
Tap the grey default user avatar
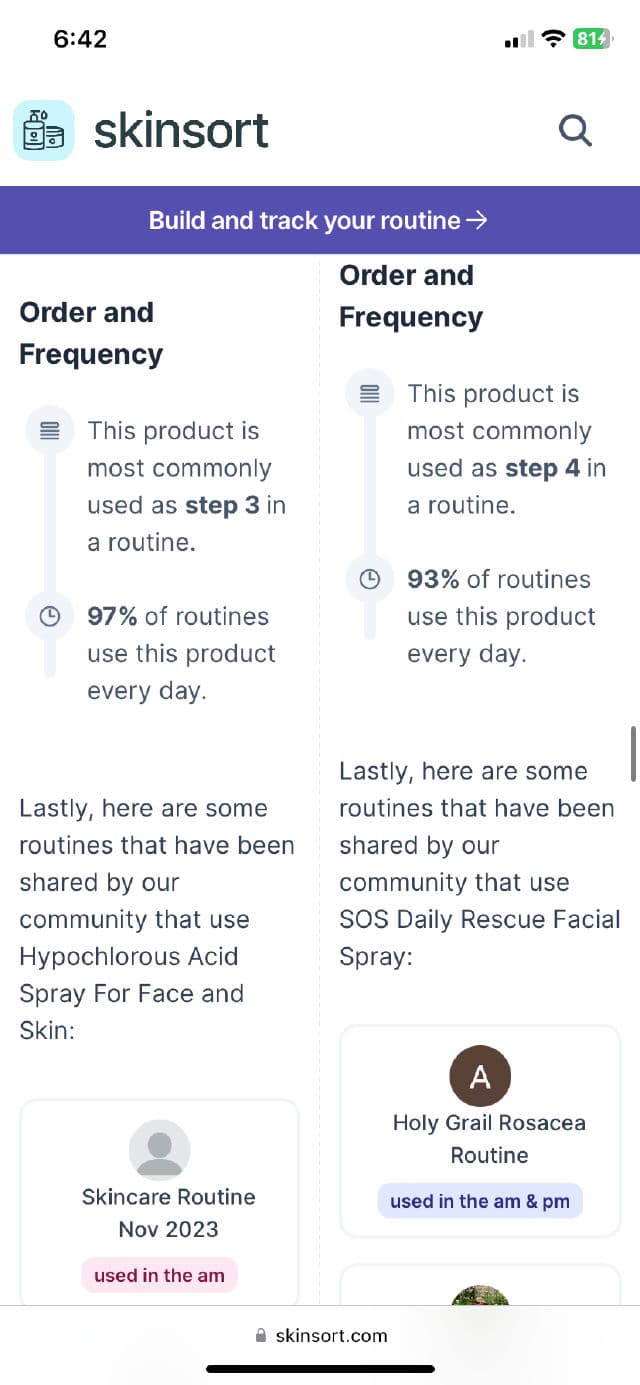[160, 1150]
